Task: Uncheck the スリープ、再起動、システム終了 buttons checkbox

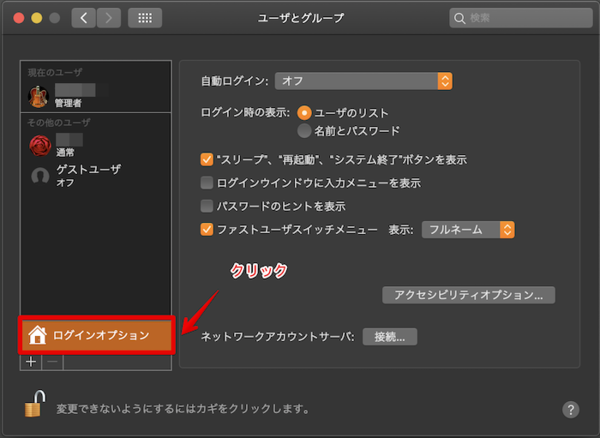Action: click(x=207, y=159)
